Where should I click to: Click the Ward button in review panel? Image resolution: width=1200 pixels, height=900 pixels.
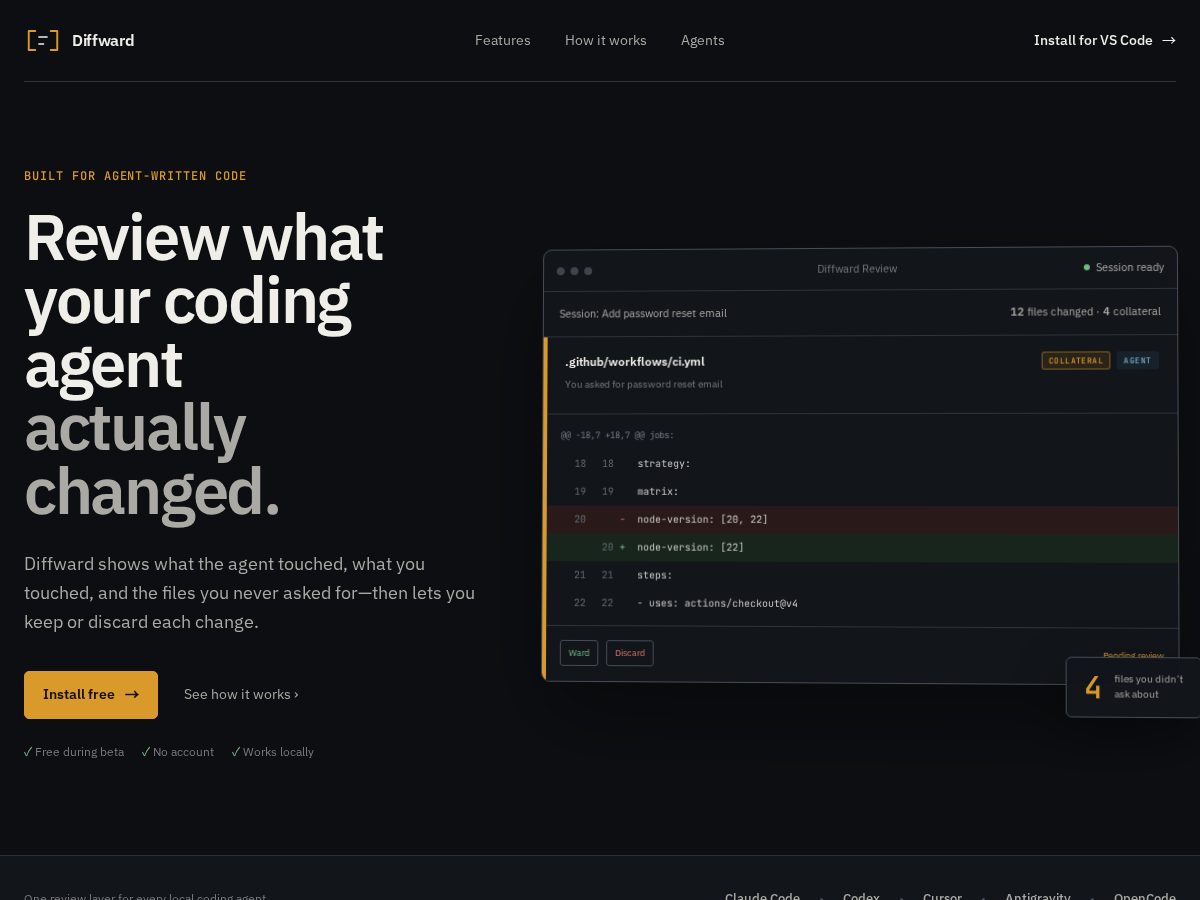tap(579, 653)
